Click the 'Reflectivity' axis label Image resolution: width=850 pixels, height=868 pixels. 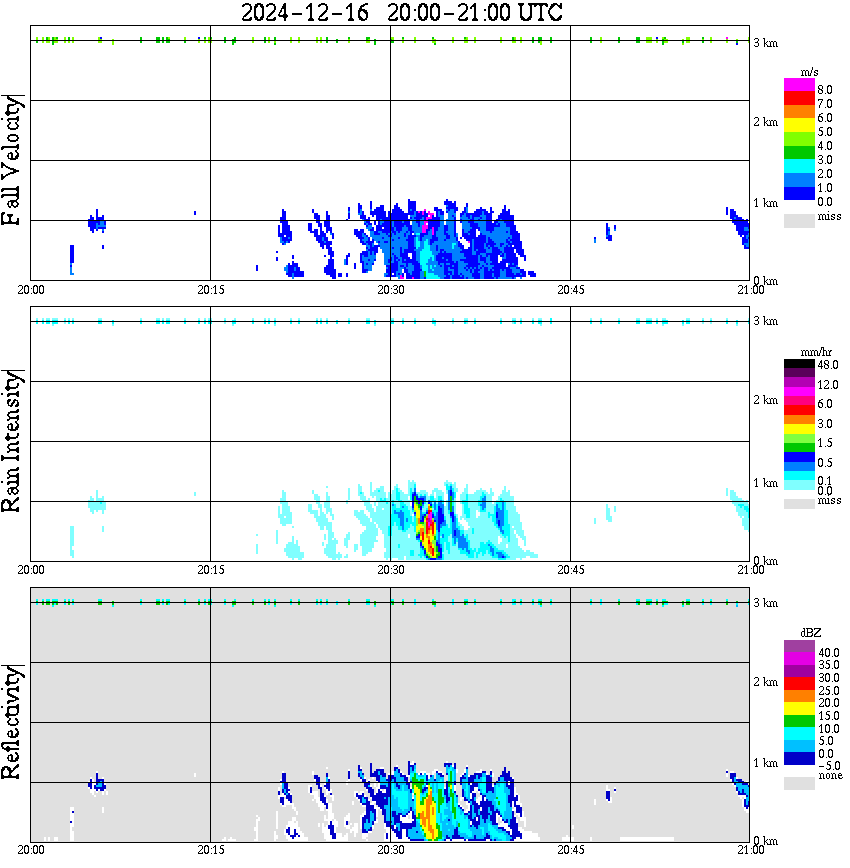pos(11,722)
